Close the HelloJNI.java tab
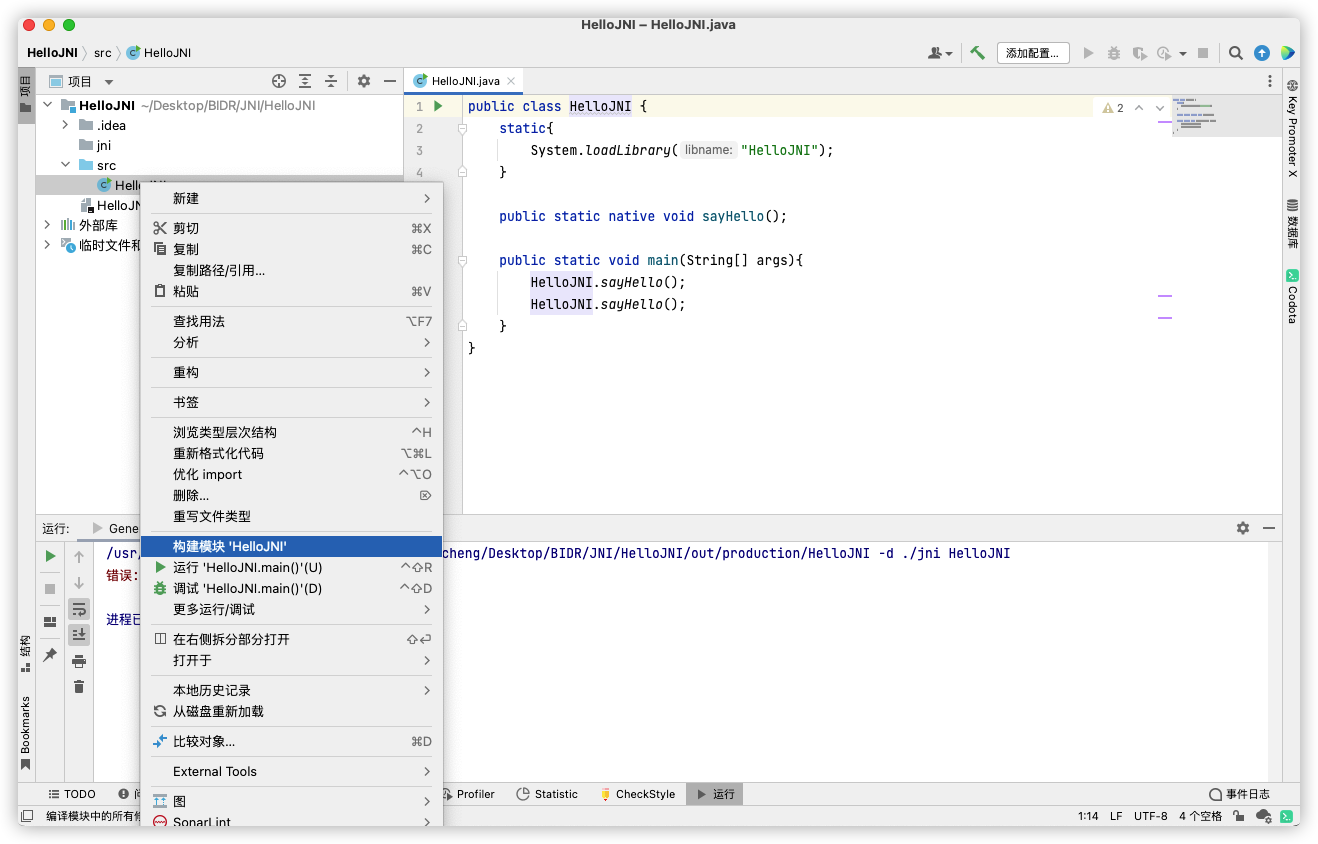Image resolution: width=1318 pixels, height=844 pixels. pyautogui.click(x=511, y=81)
